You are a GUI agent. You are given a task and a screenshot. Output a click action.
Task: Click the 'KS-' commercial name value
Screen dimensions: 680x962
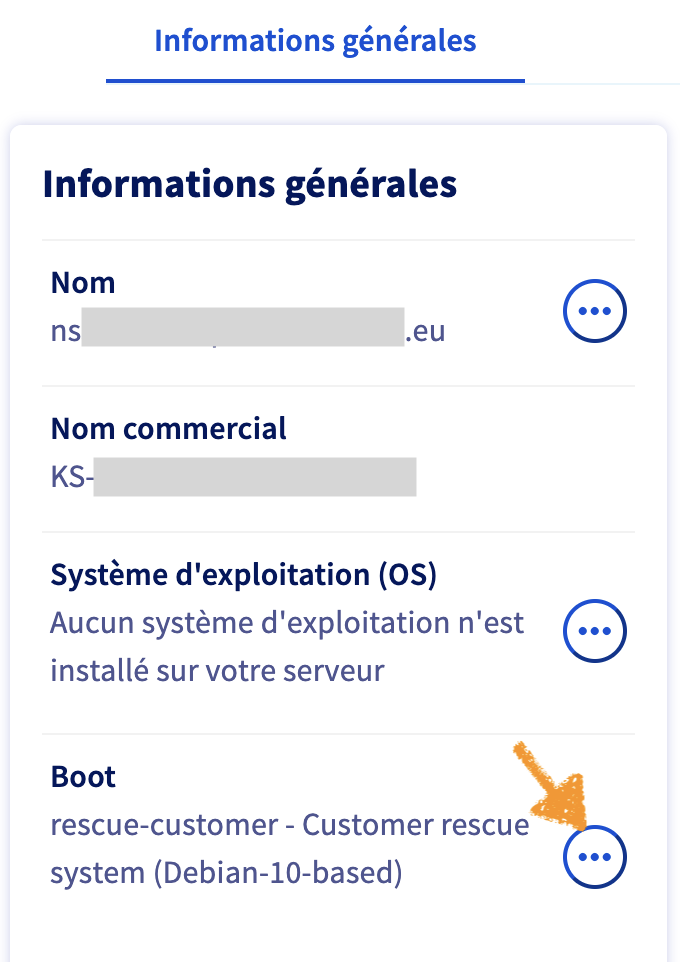click(x=72, y=478)
